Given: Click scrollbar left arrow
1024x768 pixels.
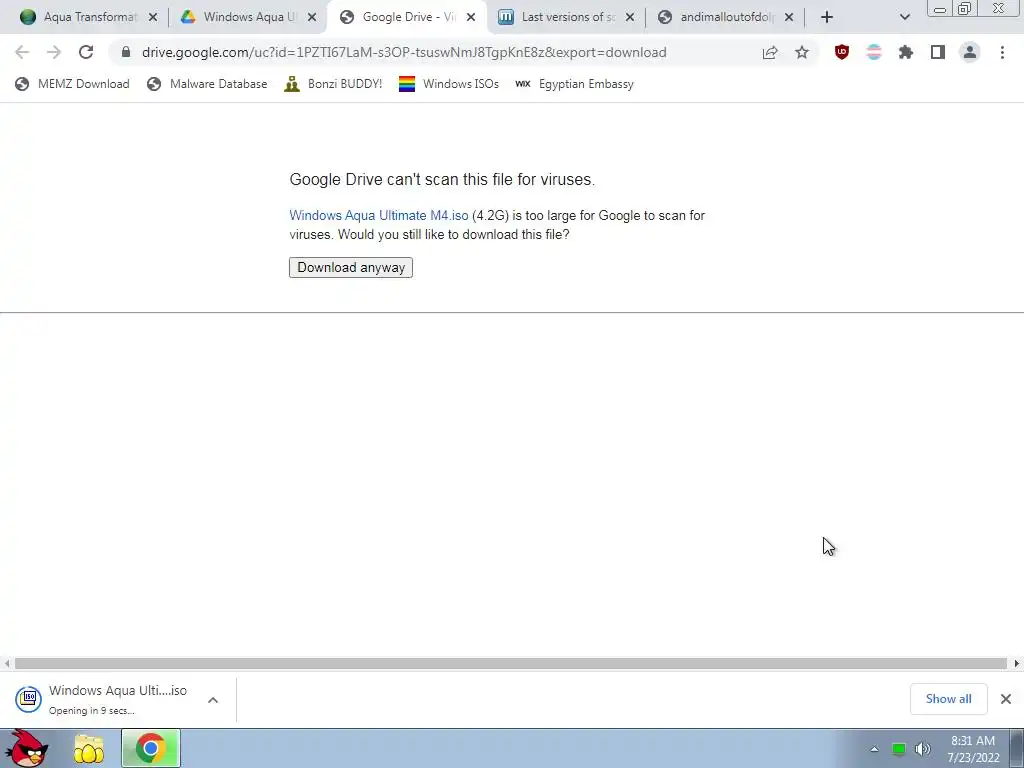Looking at the screenshot, I should [7, 664].
